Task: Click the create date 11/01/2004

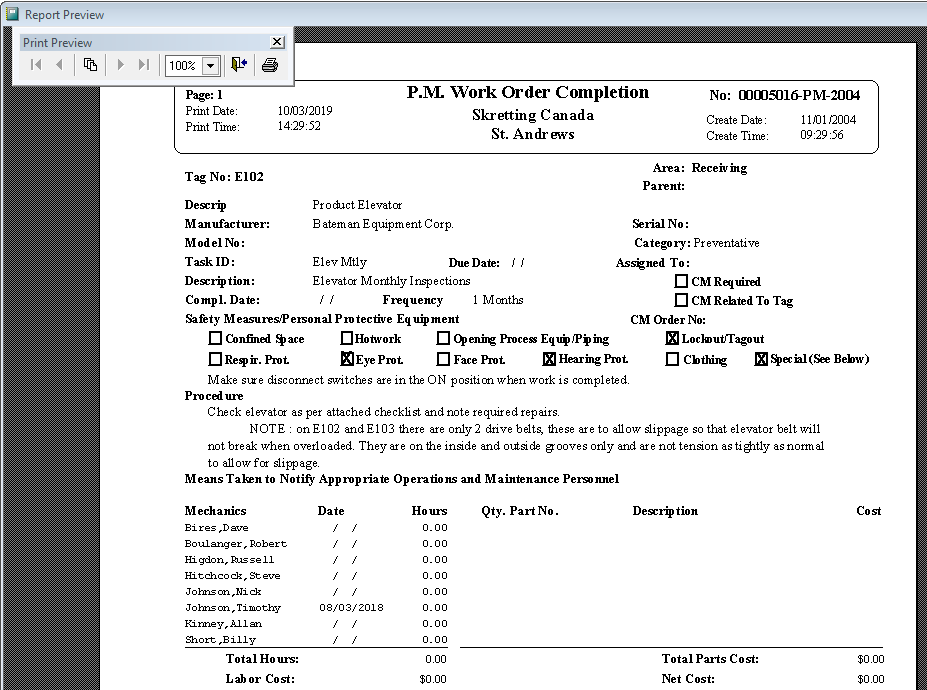Action: click(828, 119)
